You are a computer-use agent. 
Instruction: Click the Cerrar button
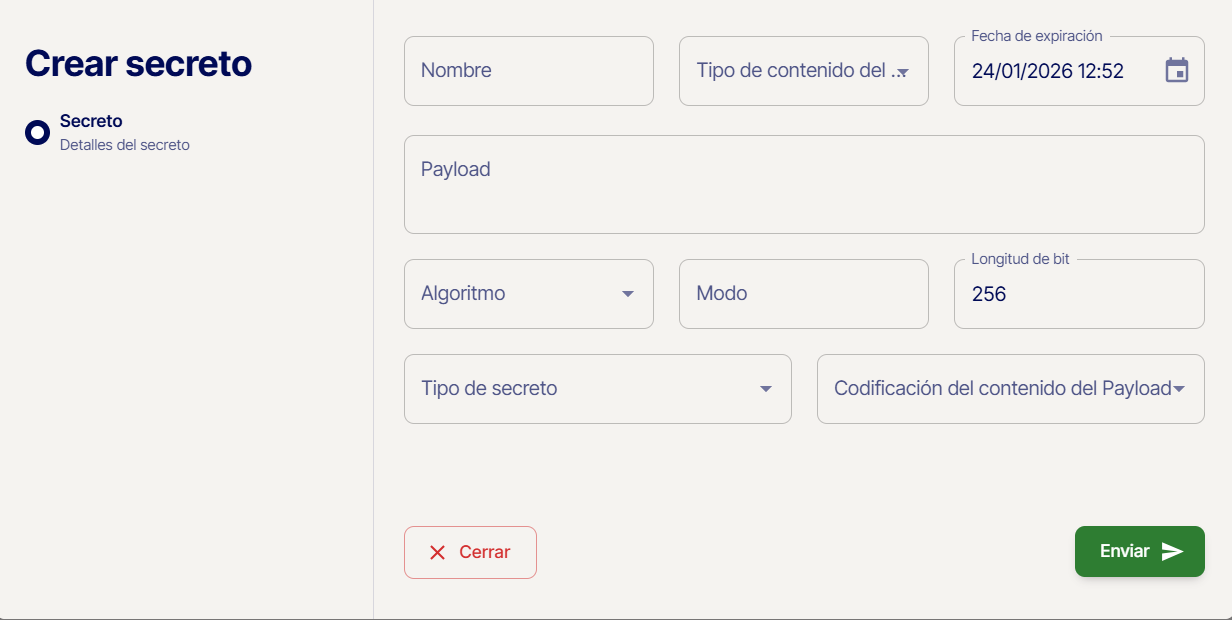[470, 551]
